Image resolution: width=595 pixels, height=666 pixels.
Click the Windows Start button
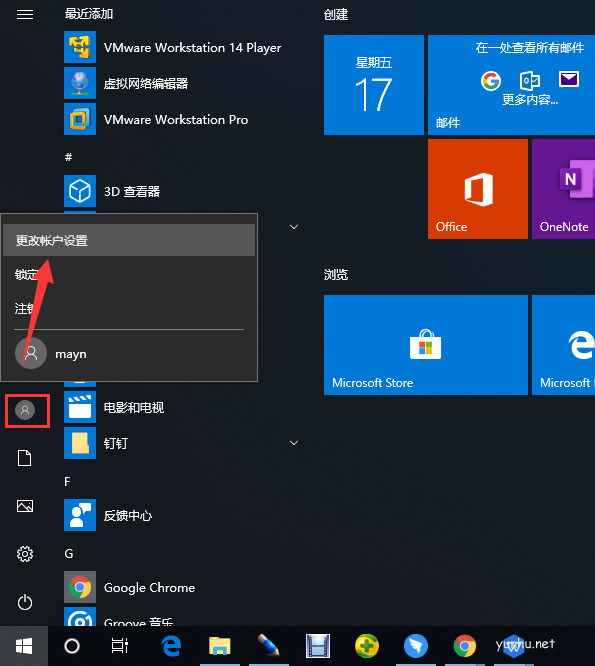24,646
